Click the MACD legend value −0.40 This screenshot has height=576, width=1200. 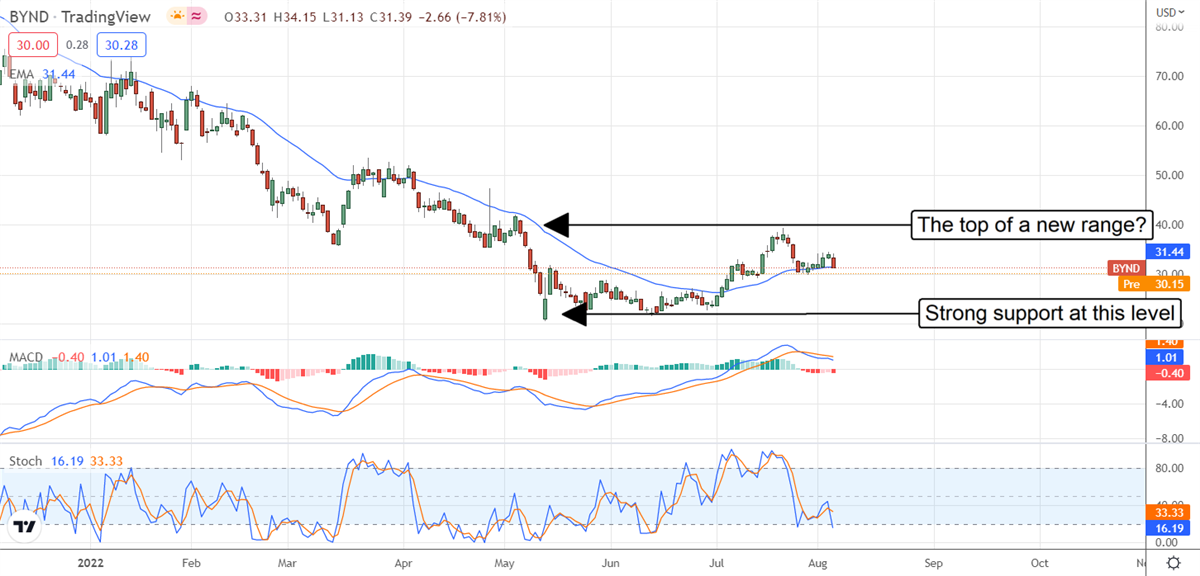click(70, 357)
